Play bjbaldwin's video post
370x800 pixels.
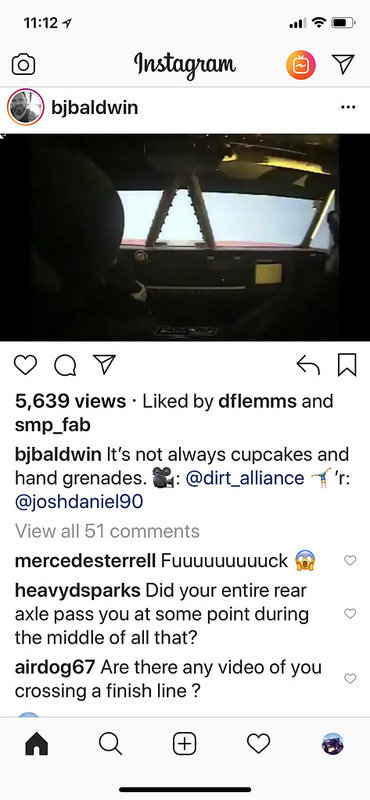(x=185, y=237)
